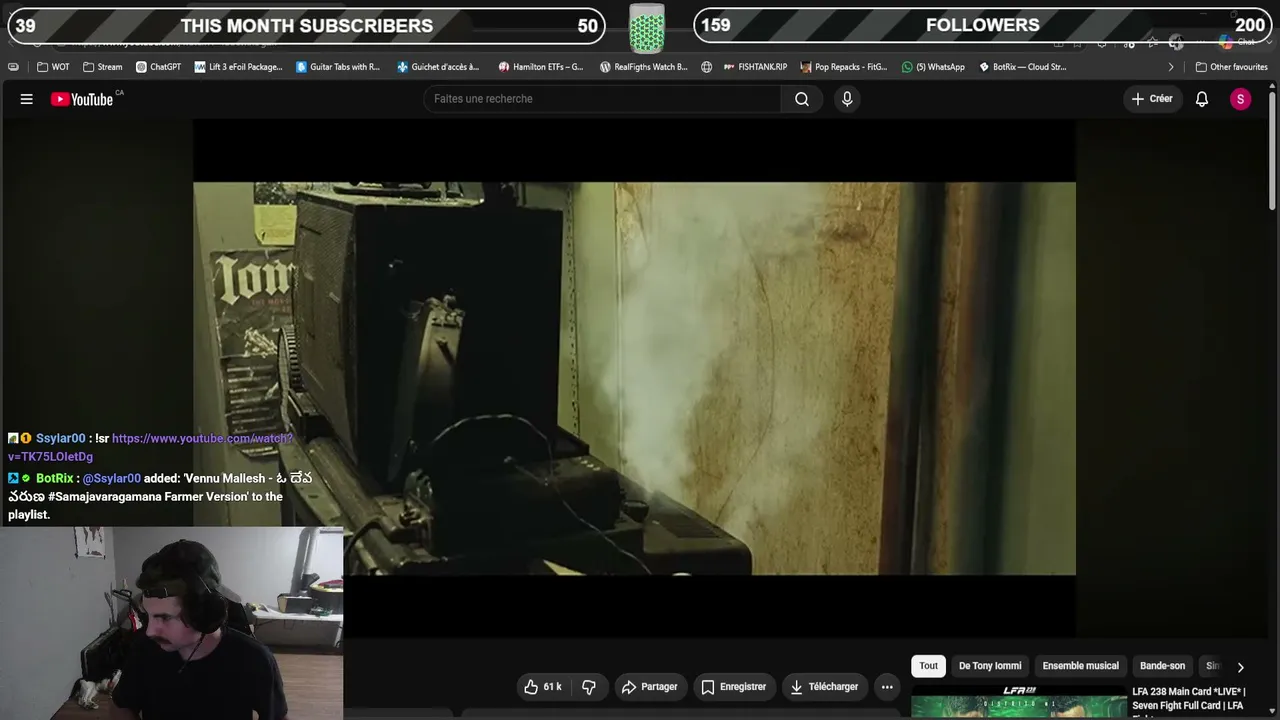Select the 'De Tony Iommi' chip
The height and width of the screenshot is (720, 1280).
click(x=990, y=666)
